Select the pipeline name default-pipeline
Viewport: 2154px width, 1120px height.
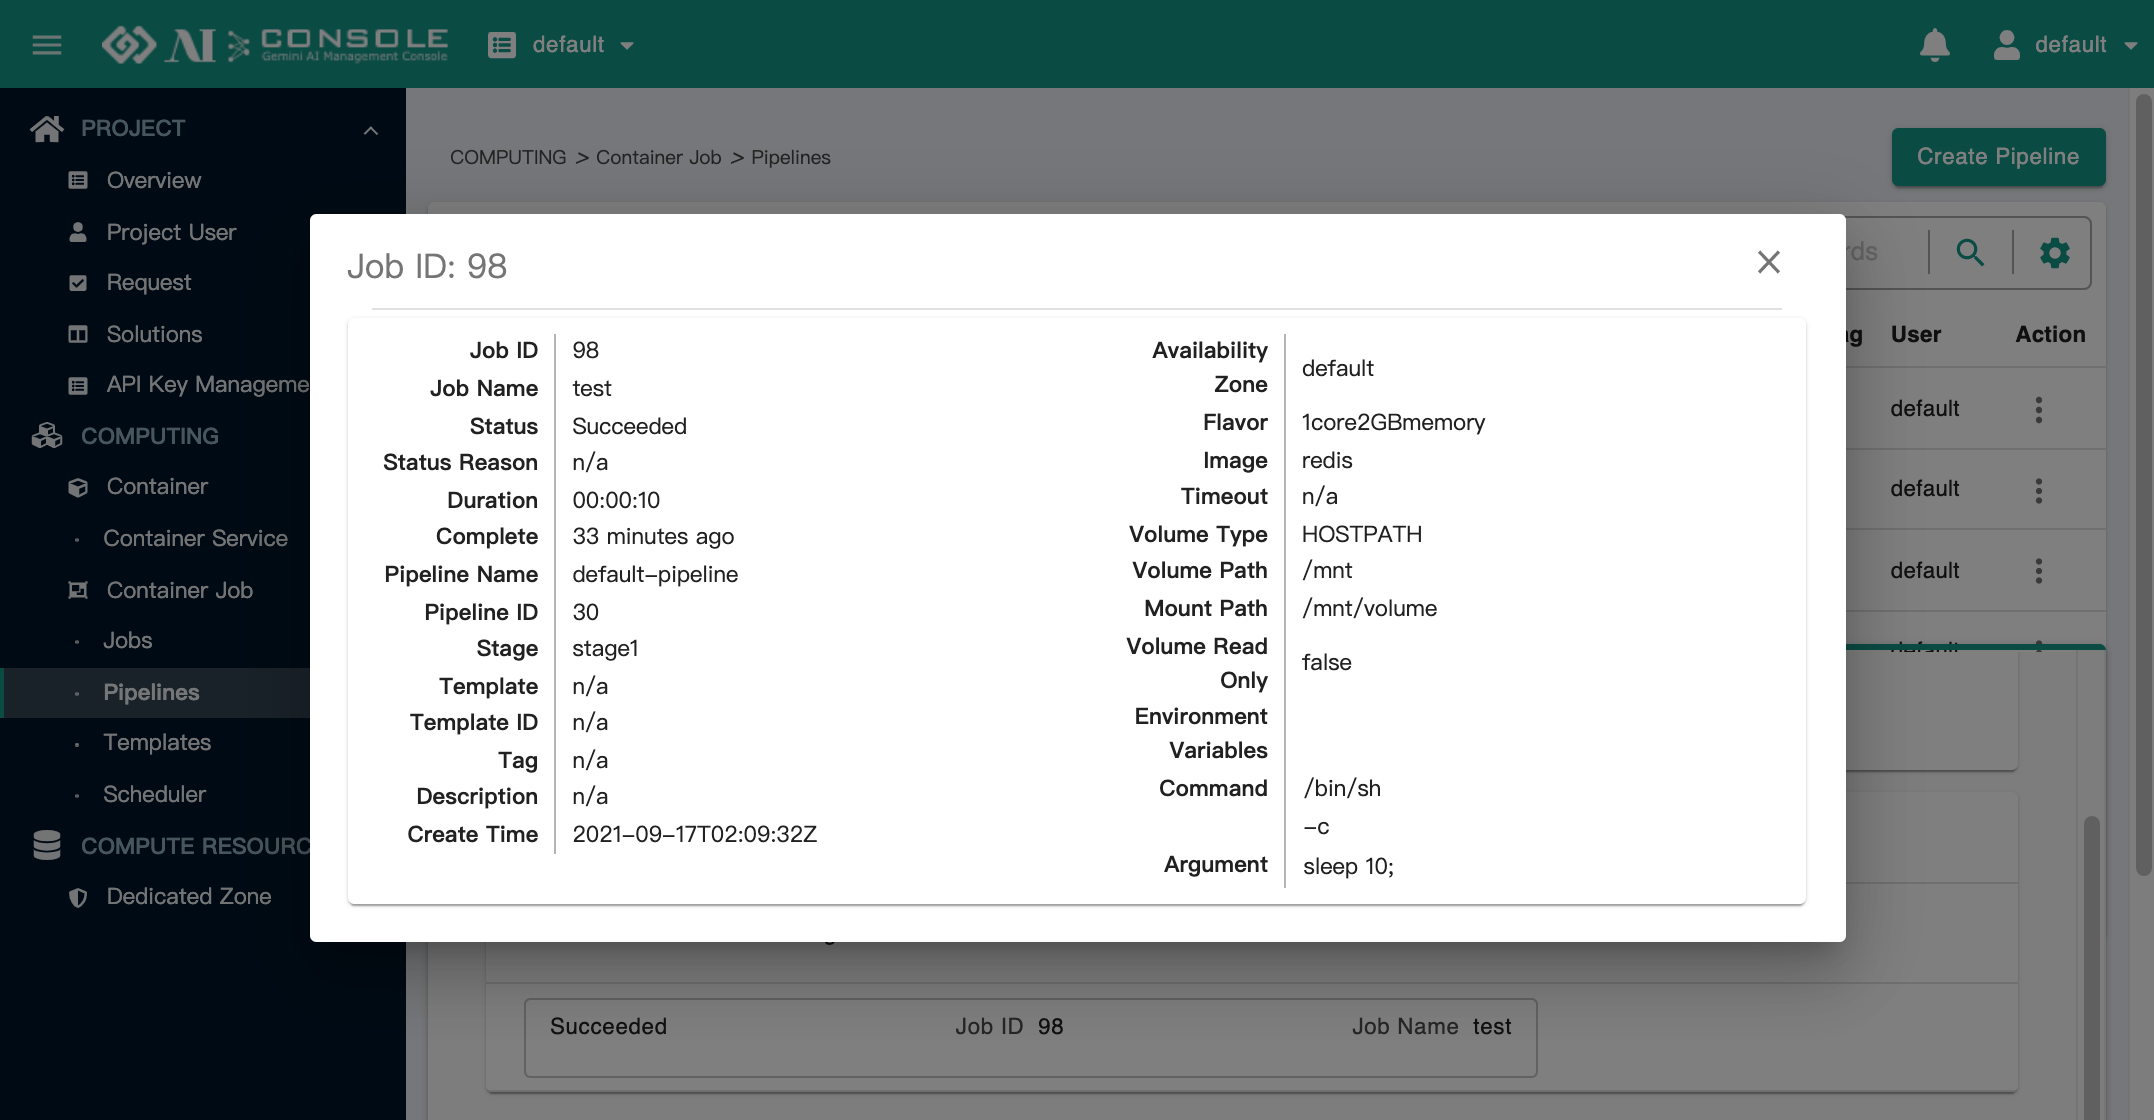click(x=655, y=574)
